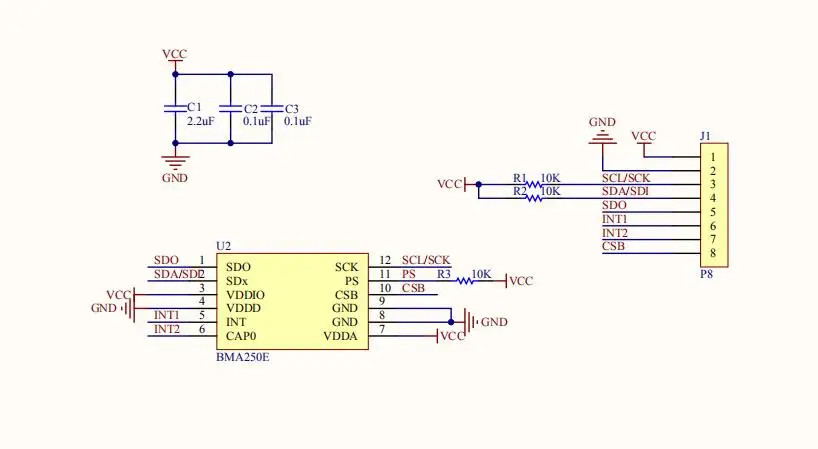The image size is (818, 449).
Task: Click the INT1 net label at J1 pin 6
Action: coord(615,219)
